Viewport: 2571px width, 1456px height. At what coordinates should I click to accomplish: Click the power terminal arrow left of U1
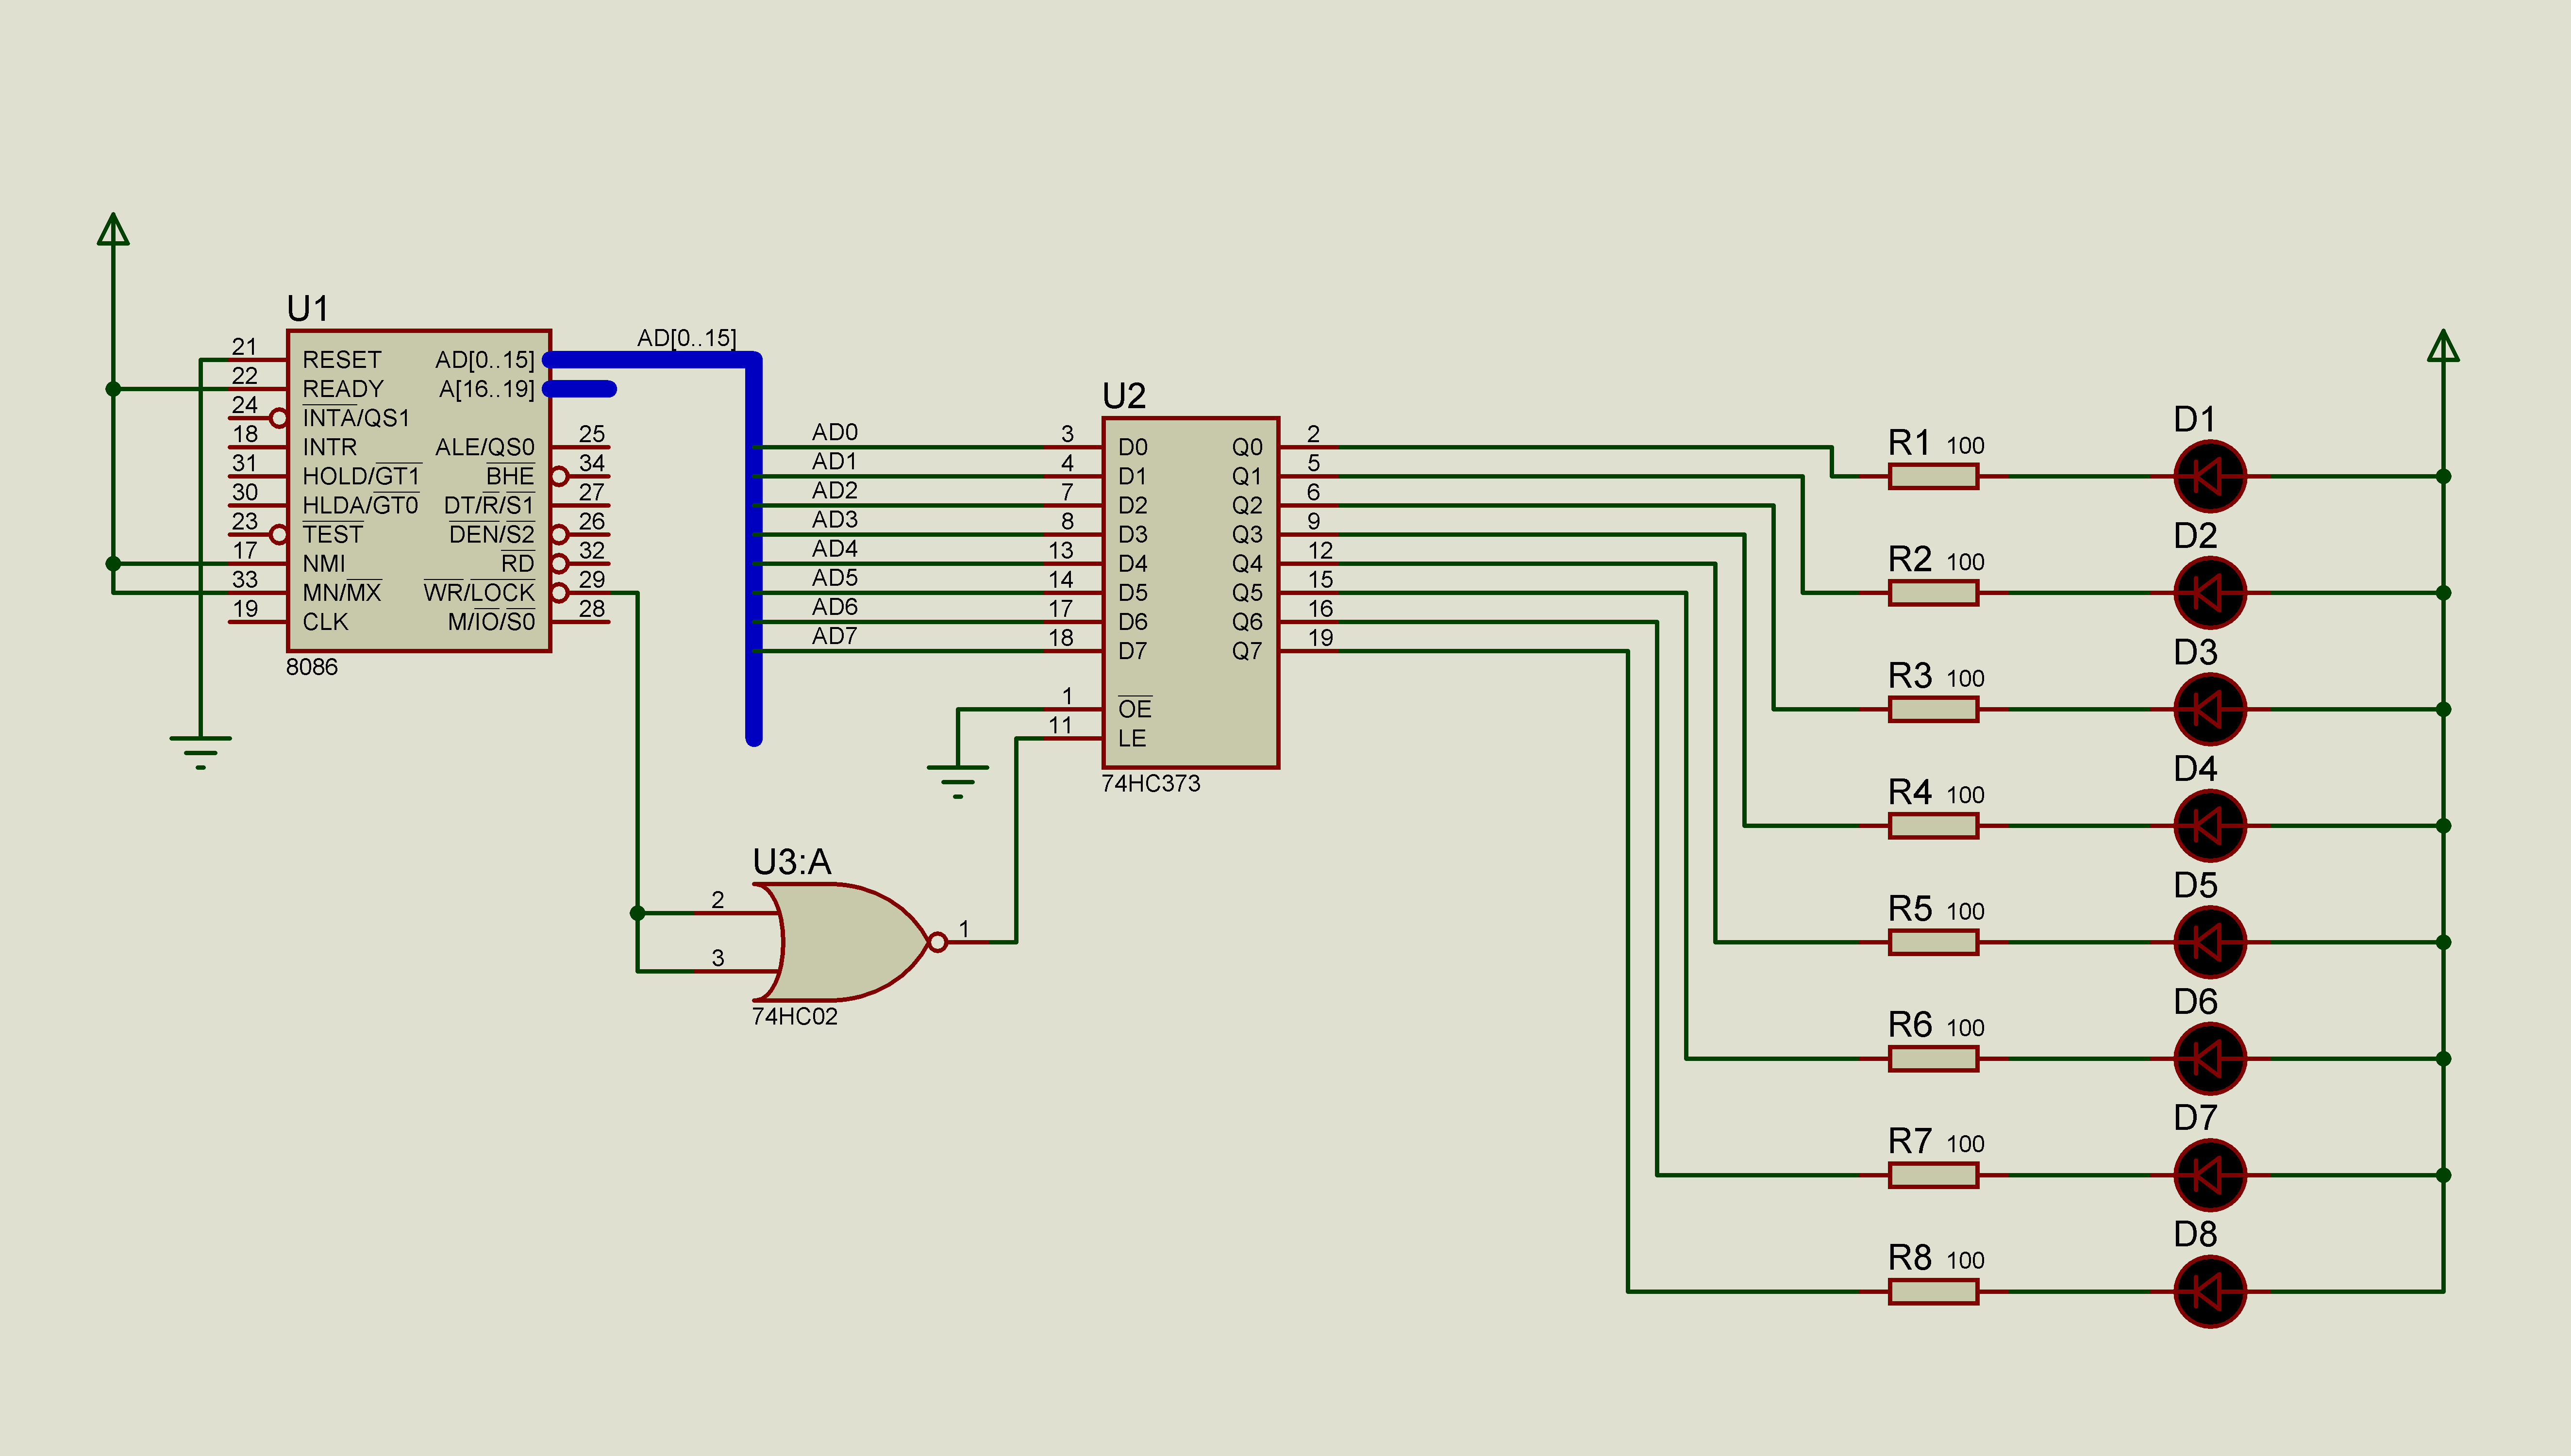click(x=113, y=230)
